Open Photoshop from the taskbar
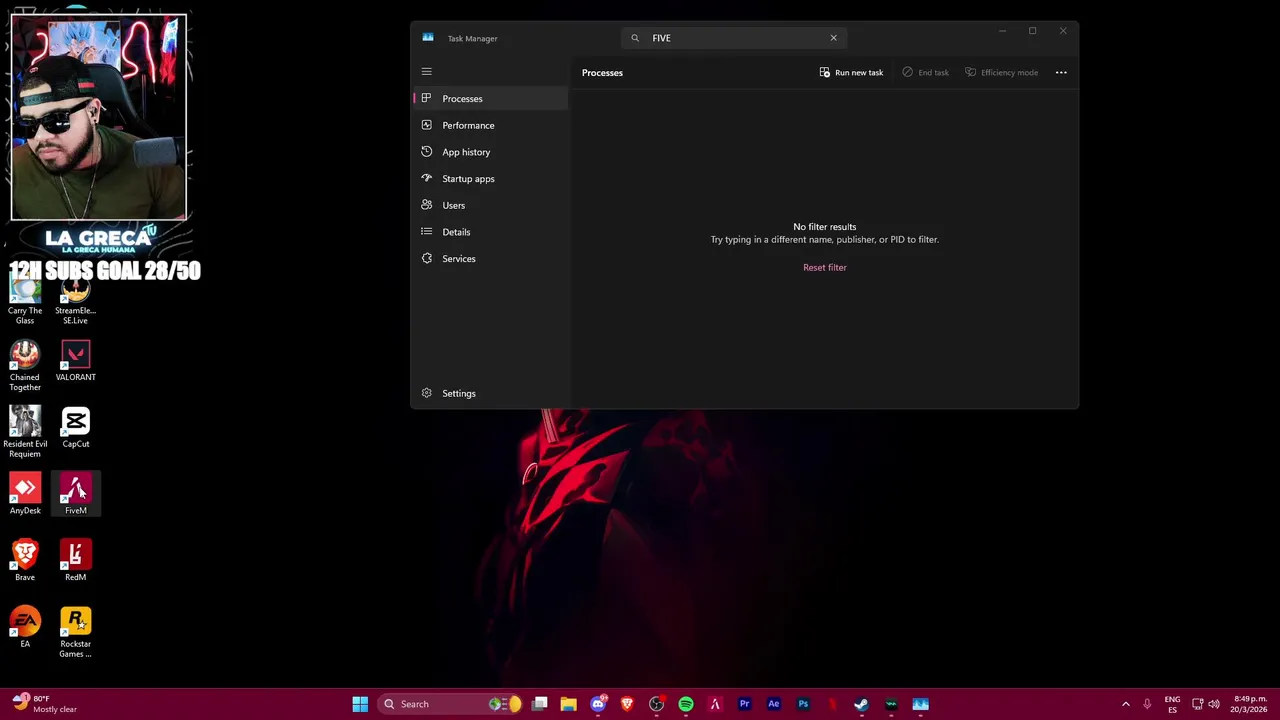Screen dimensions: 1280x720 [x=803, y=704]
